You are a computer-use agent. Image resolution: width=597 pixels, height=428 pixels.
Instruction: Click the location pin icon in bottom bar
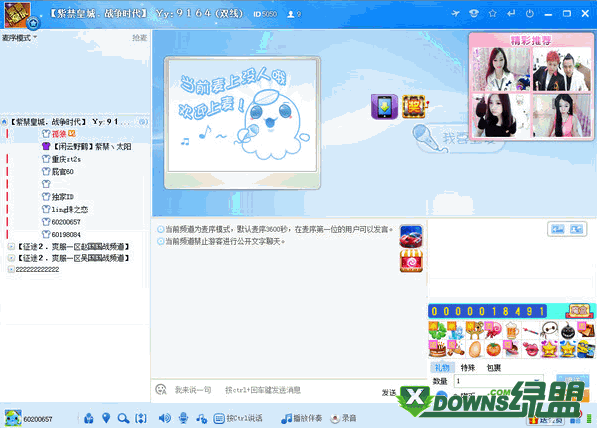(106, 418)
